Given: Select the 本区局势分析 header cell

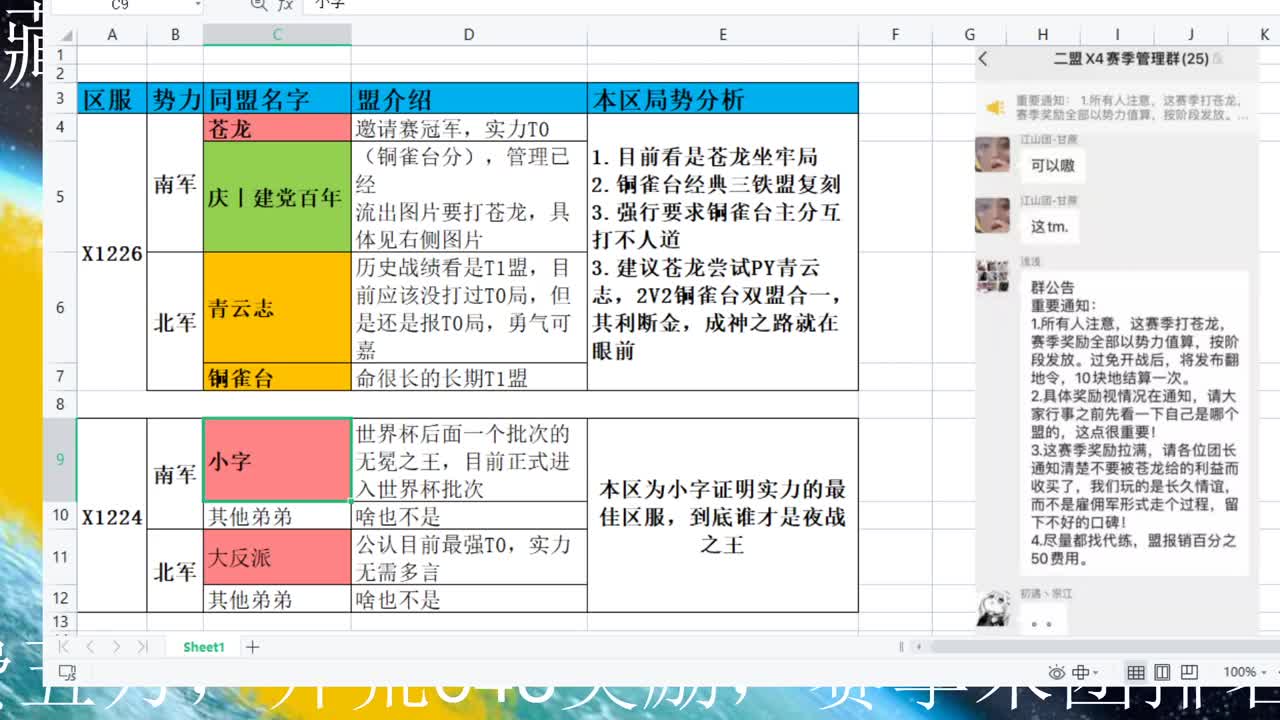Looking at the screenshot, I should click(x=723, y=98).
